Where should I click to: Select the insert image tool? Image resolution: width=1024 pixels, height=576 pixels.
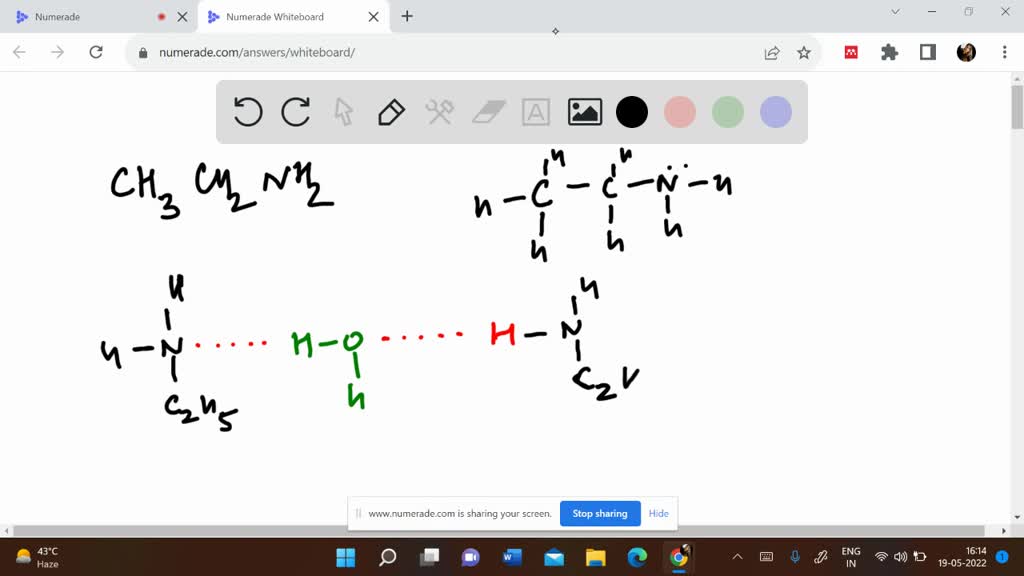584,112
